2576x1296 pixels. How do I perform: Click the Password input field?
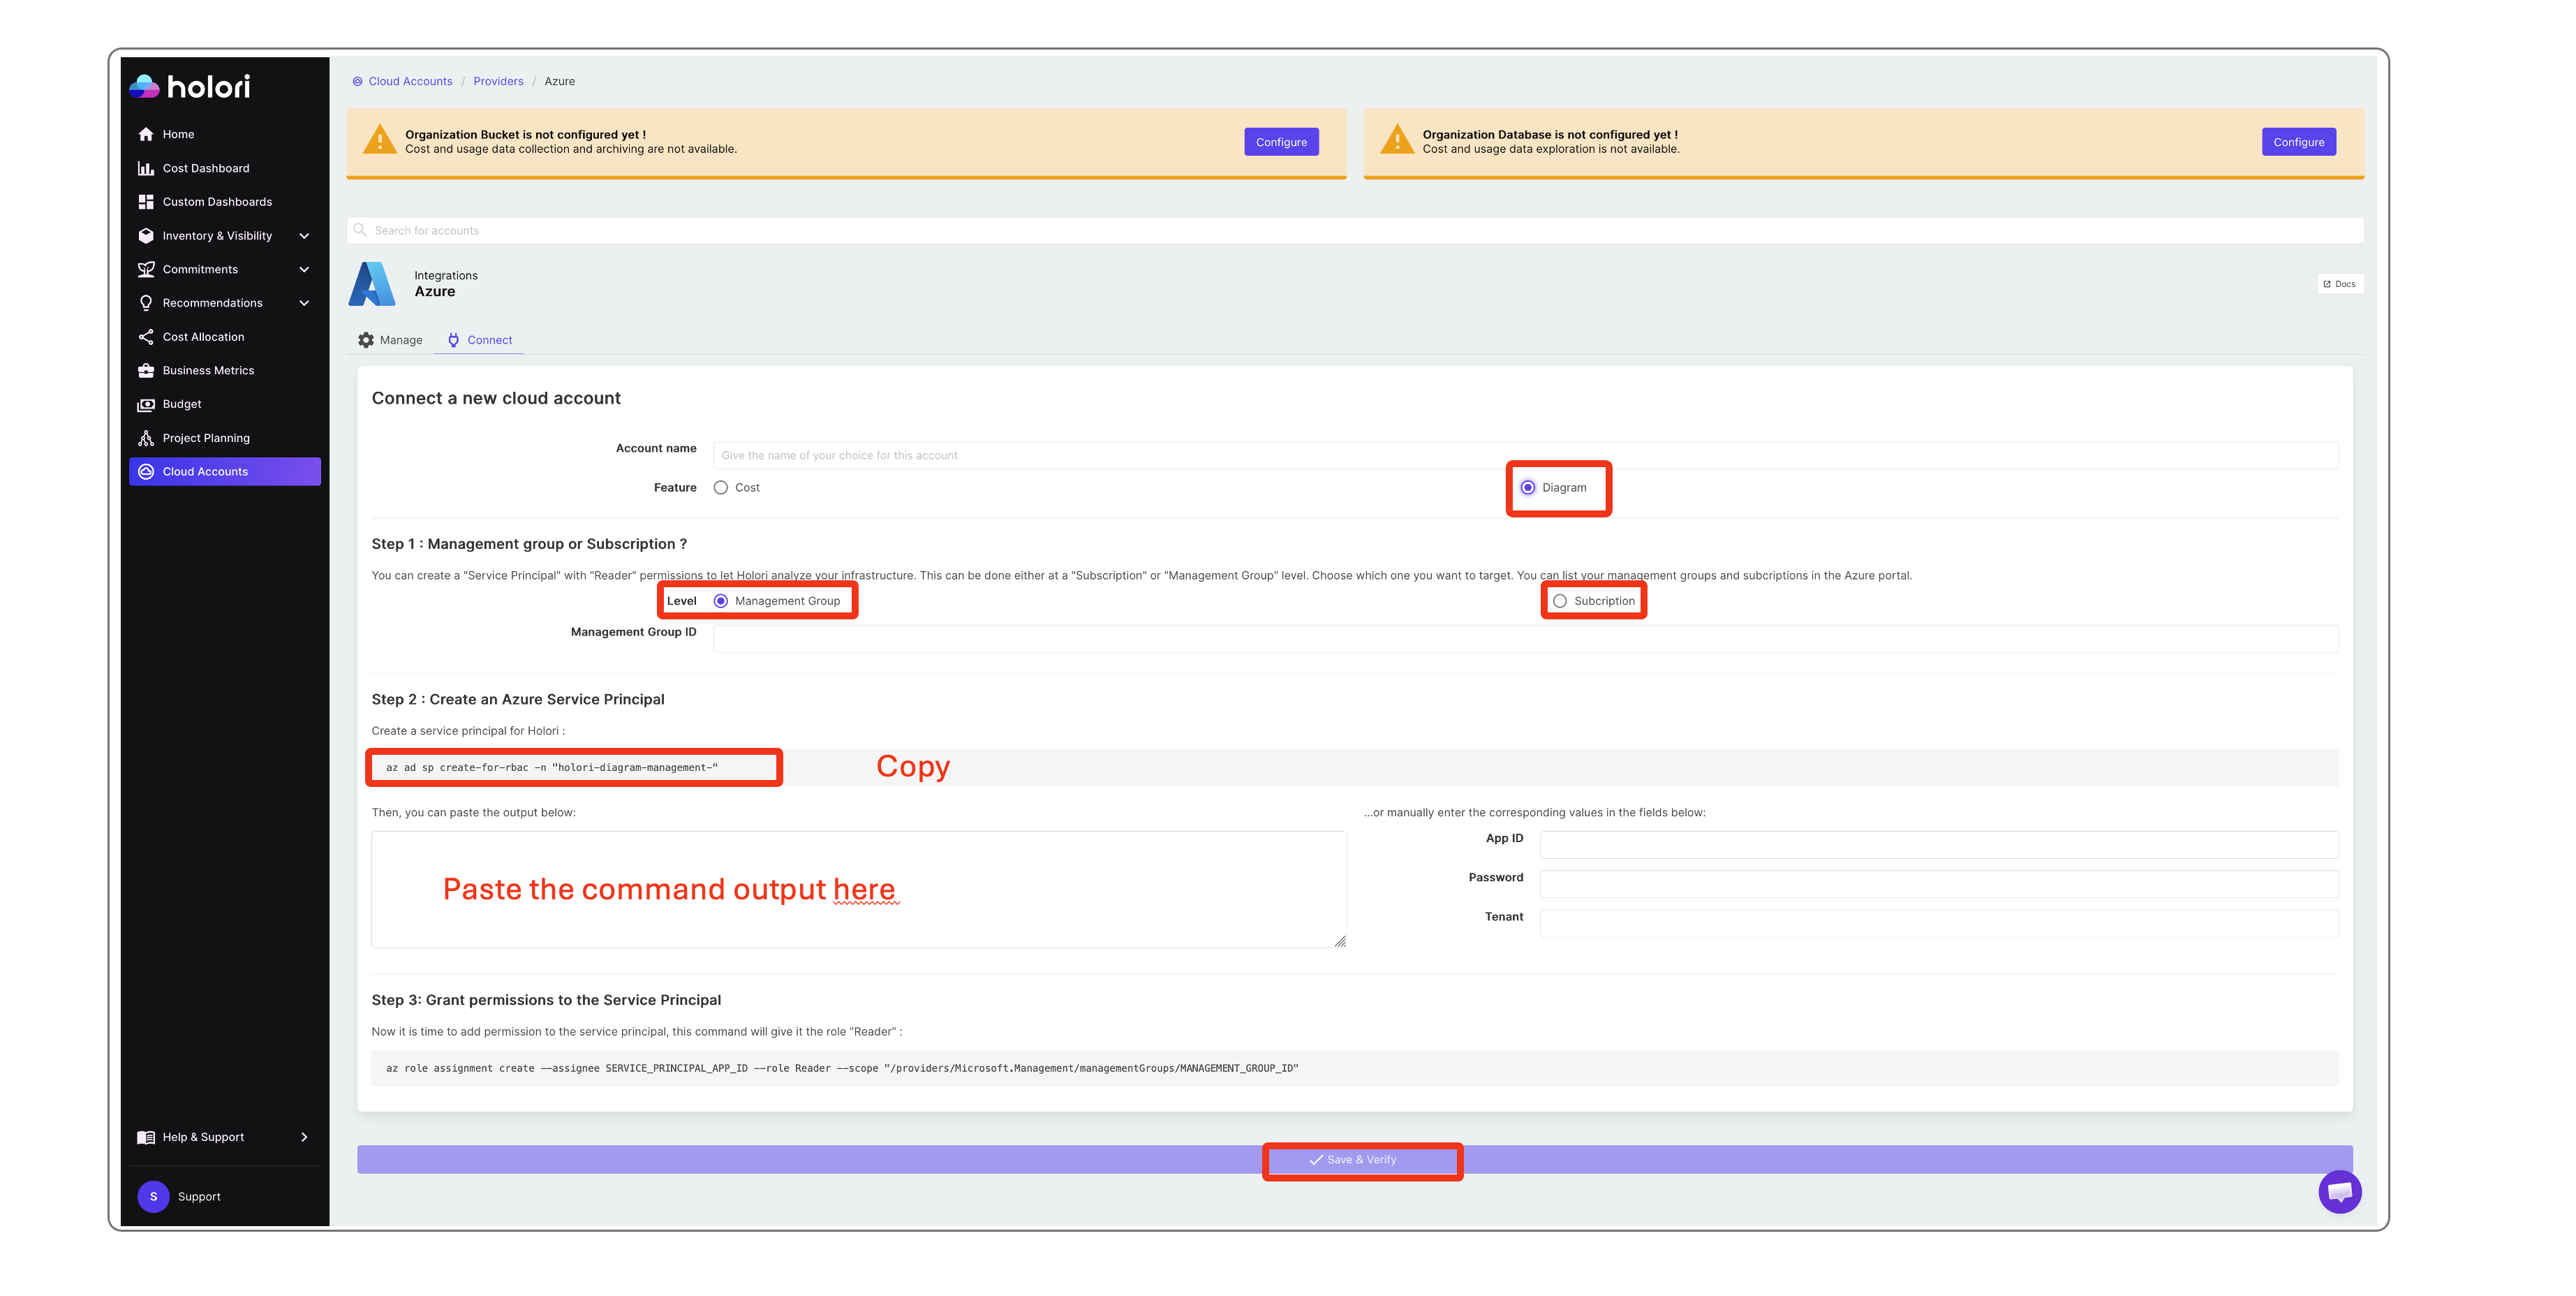point(1938,884)
